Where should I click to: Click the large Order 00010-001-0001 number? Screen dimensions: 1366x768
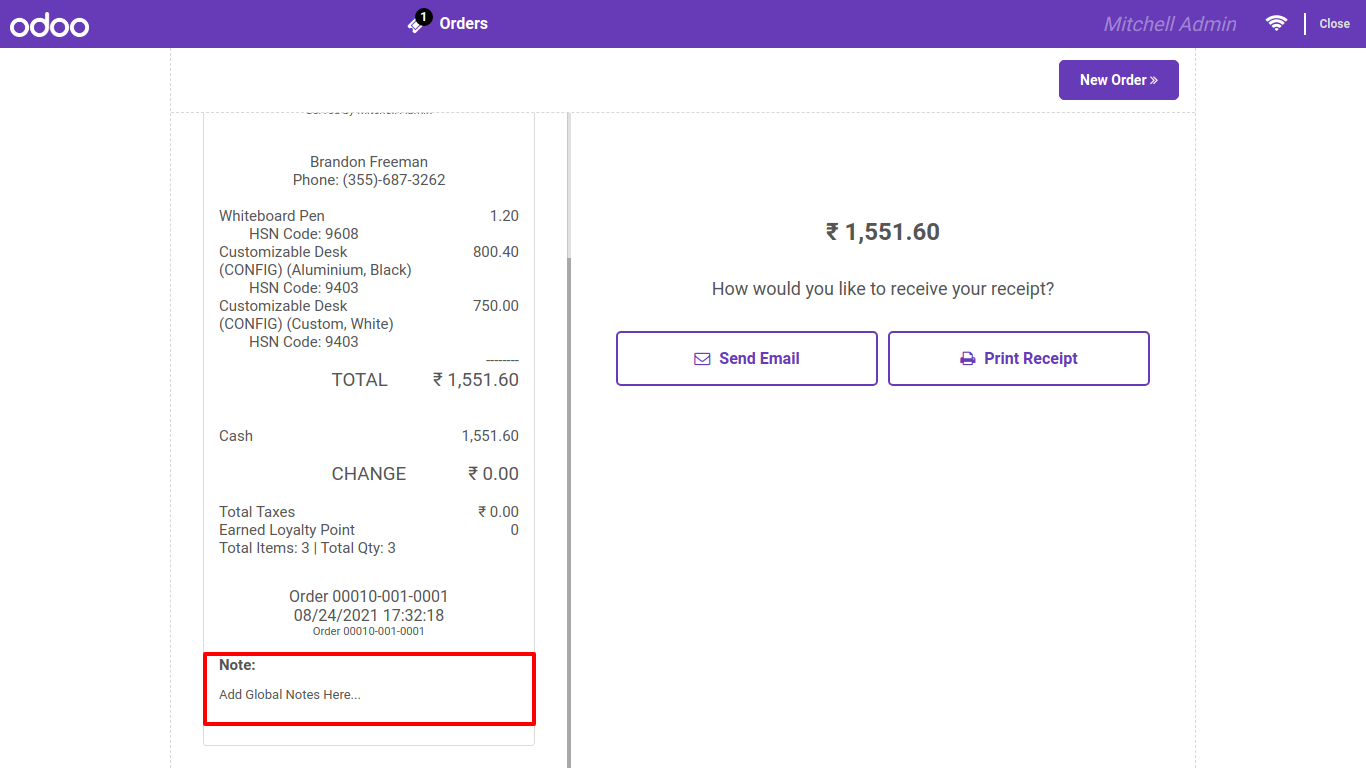[x=369, y=597]
